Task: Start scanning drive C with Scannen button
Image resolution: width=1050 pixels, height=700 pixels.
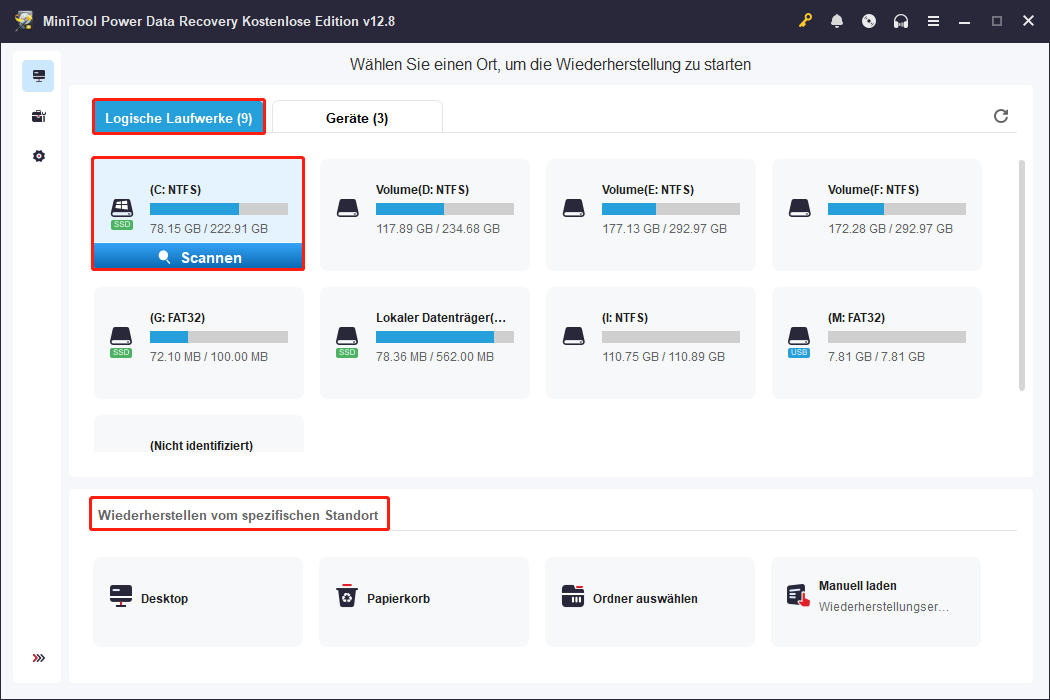Action: tap(197, 257)
